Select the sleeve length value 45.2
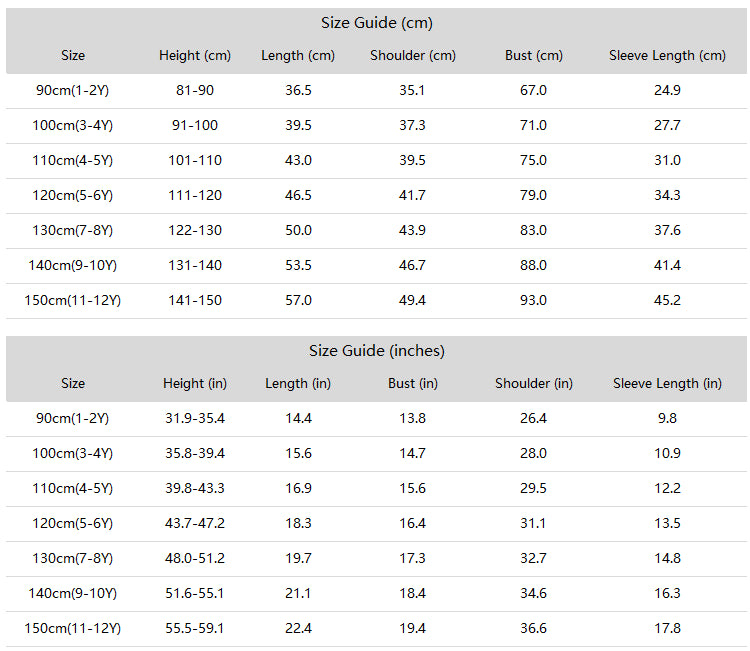 pos(667,300)
